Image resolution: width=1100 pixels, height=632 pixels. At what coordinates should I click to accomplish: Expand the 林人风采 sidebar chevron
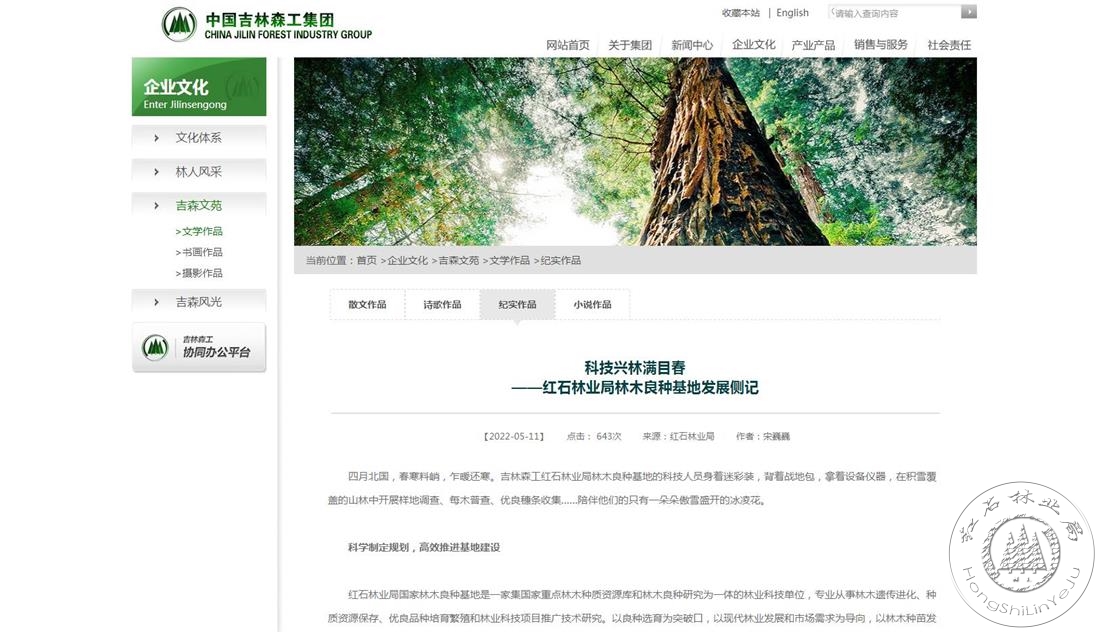pyautogui.click(x=156, y=172)
